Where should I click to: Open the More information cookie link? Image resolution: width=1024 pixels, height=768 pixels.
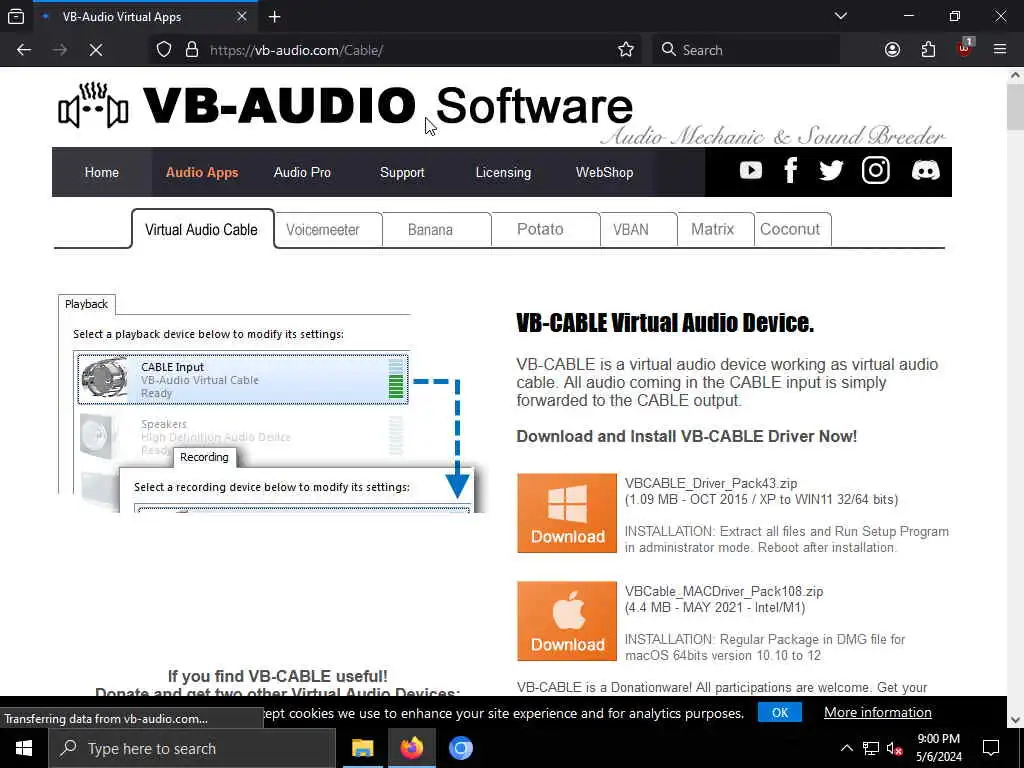pyautogui.click(x=877, y=712)
